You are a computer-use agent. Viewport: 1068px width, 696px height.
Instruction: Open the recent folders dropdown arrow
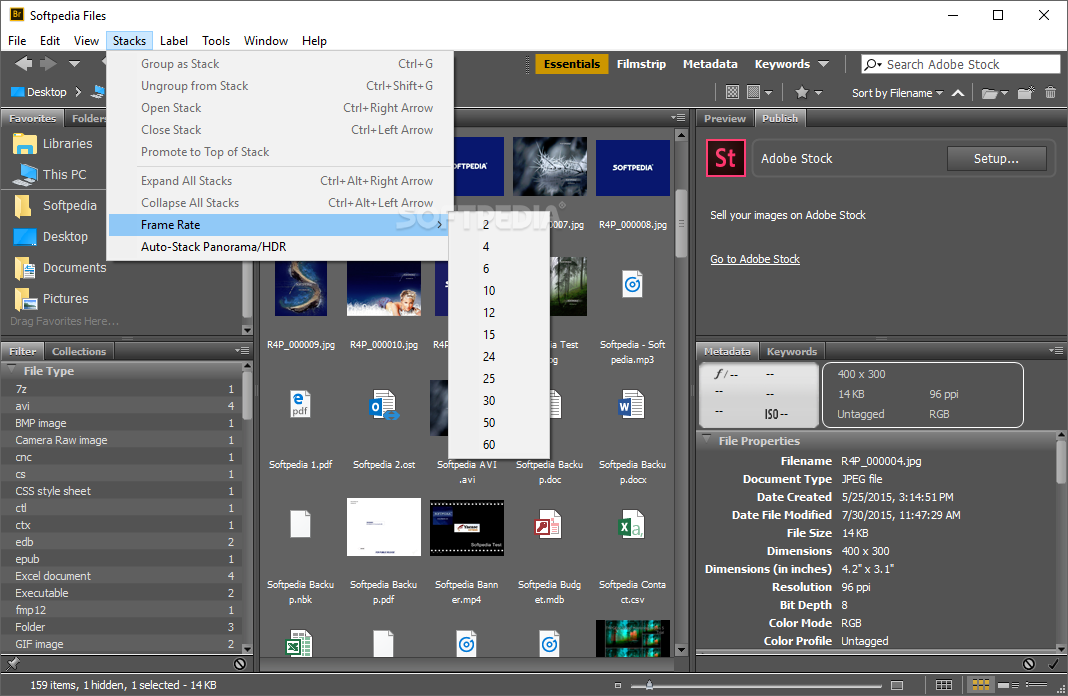pyautogui.click(x=74, y=64)
